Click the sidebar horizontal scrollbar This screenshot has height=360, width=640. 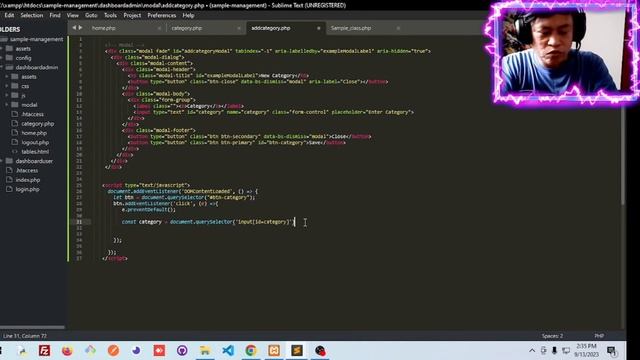(32, 327)
